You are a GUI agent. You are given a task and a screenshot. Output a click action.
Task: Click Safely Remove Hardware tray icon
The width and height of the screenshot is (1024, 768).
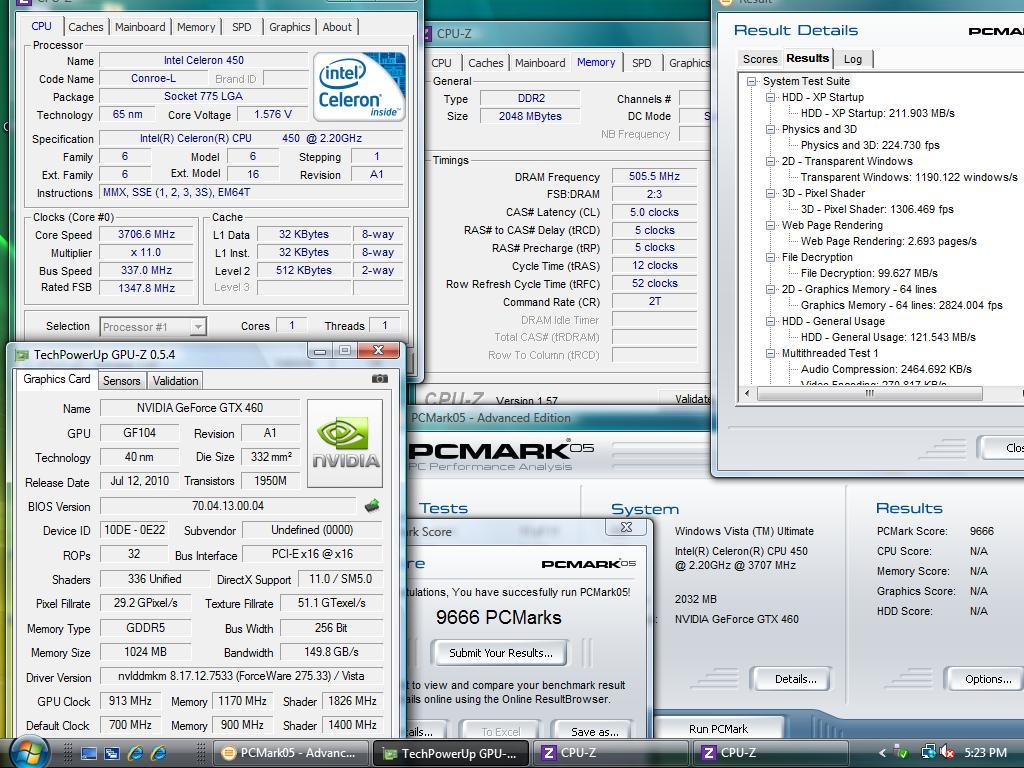902,752
